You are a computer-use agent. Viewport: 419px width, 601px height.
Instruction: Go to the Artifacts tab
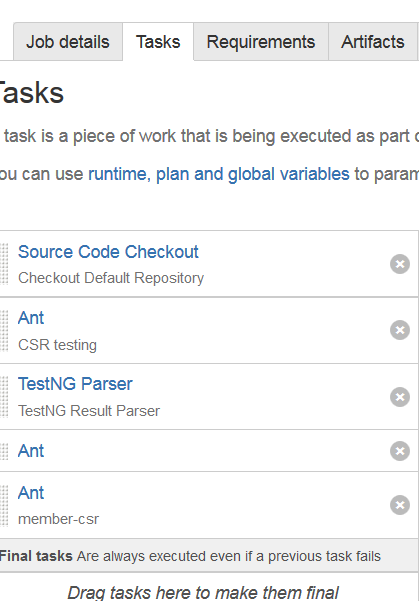(x=373, y=41)
